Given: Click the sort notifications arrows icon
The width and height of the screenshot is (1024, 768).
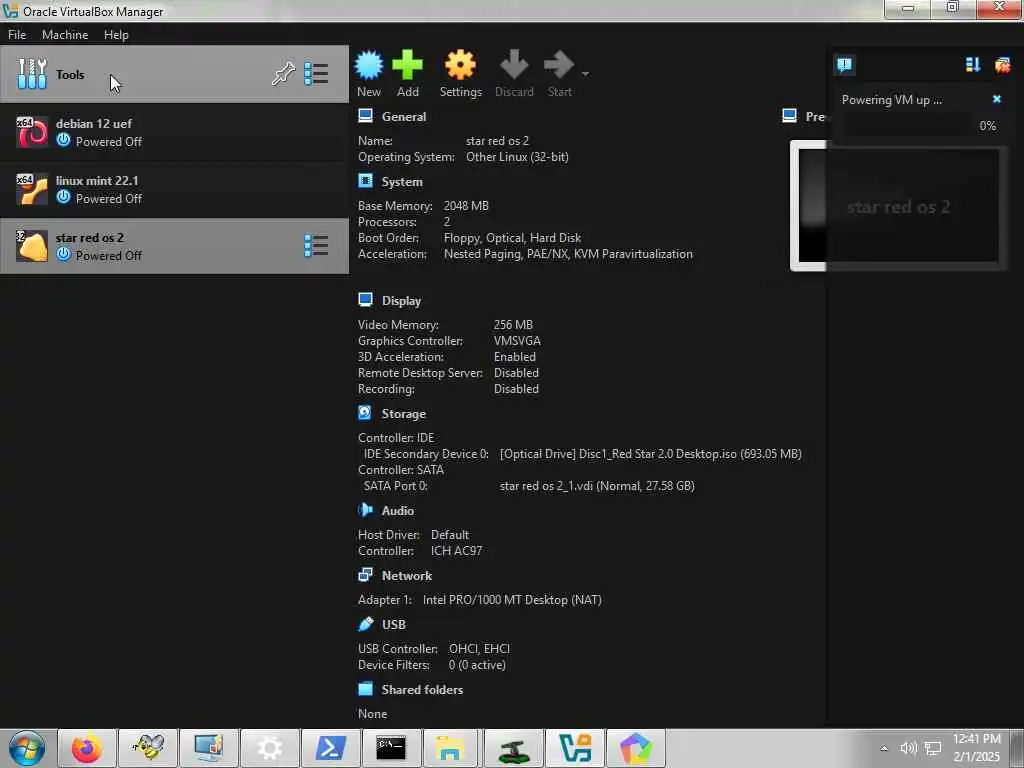Looking at the screenshot, I should pos(972,65).
